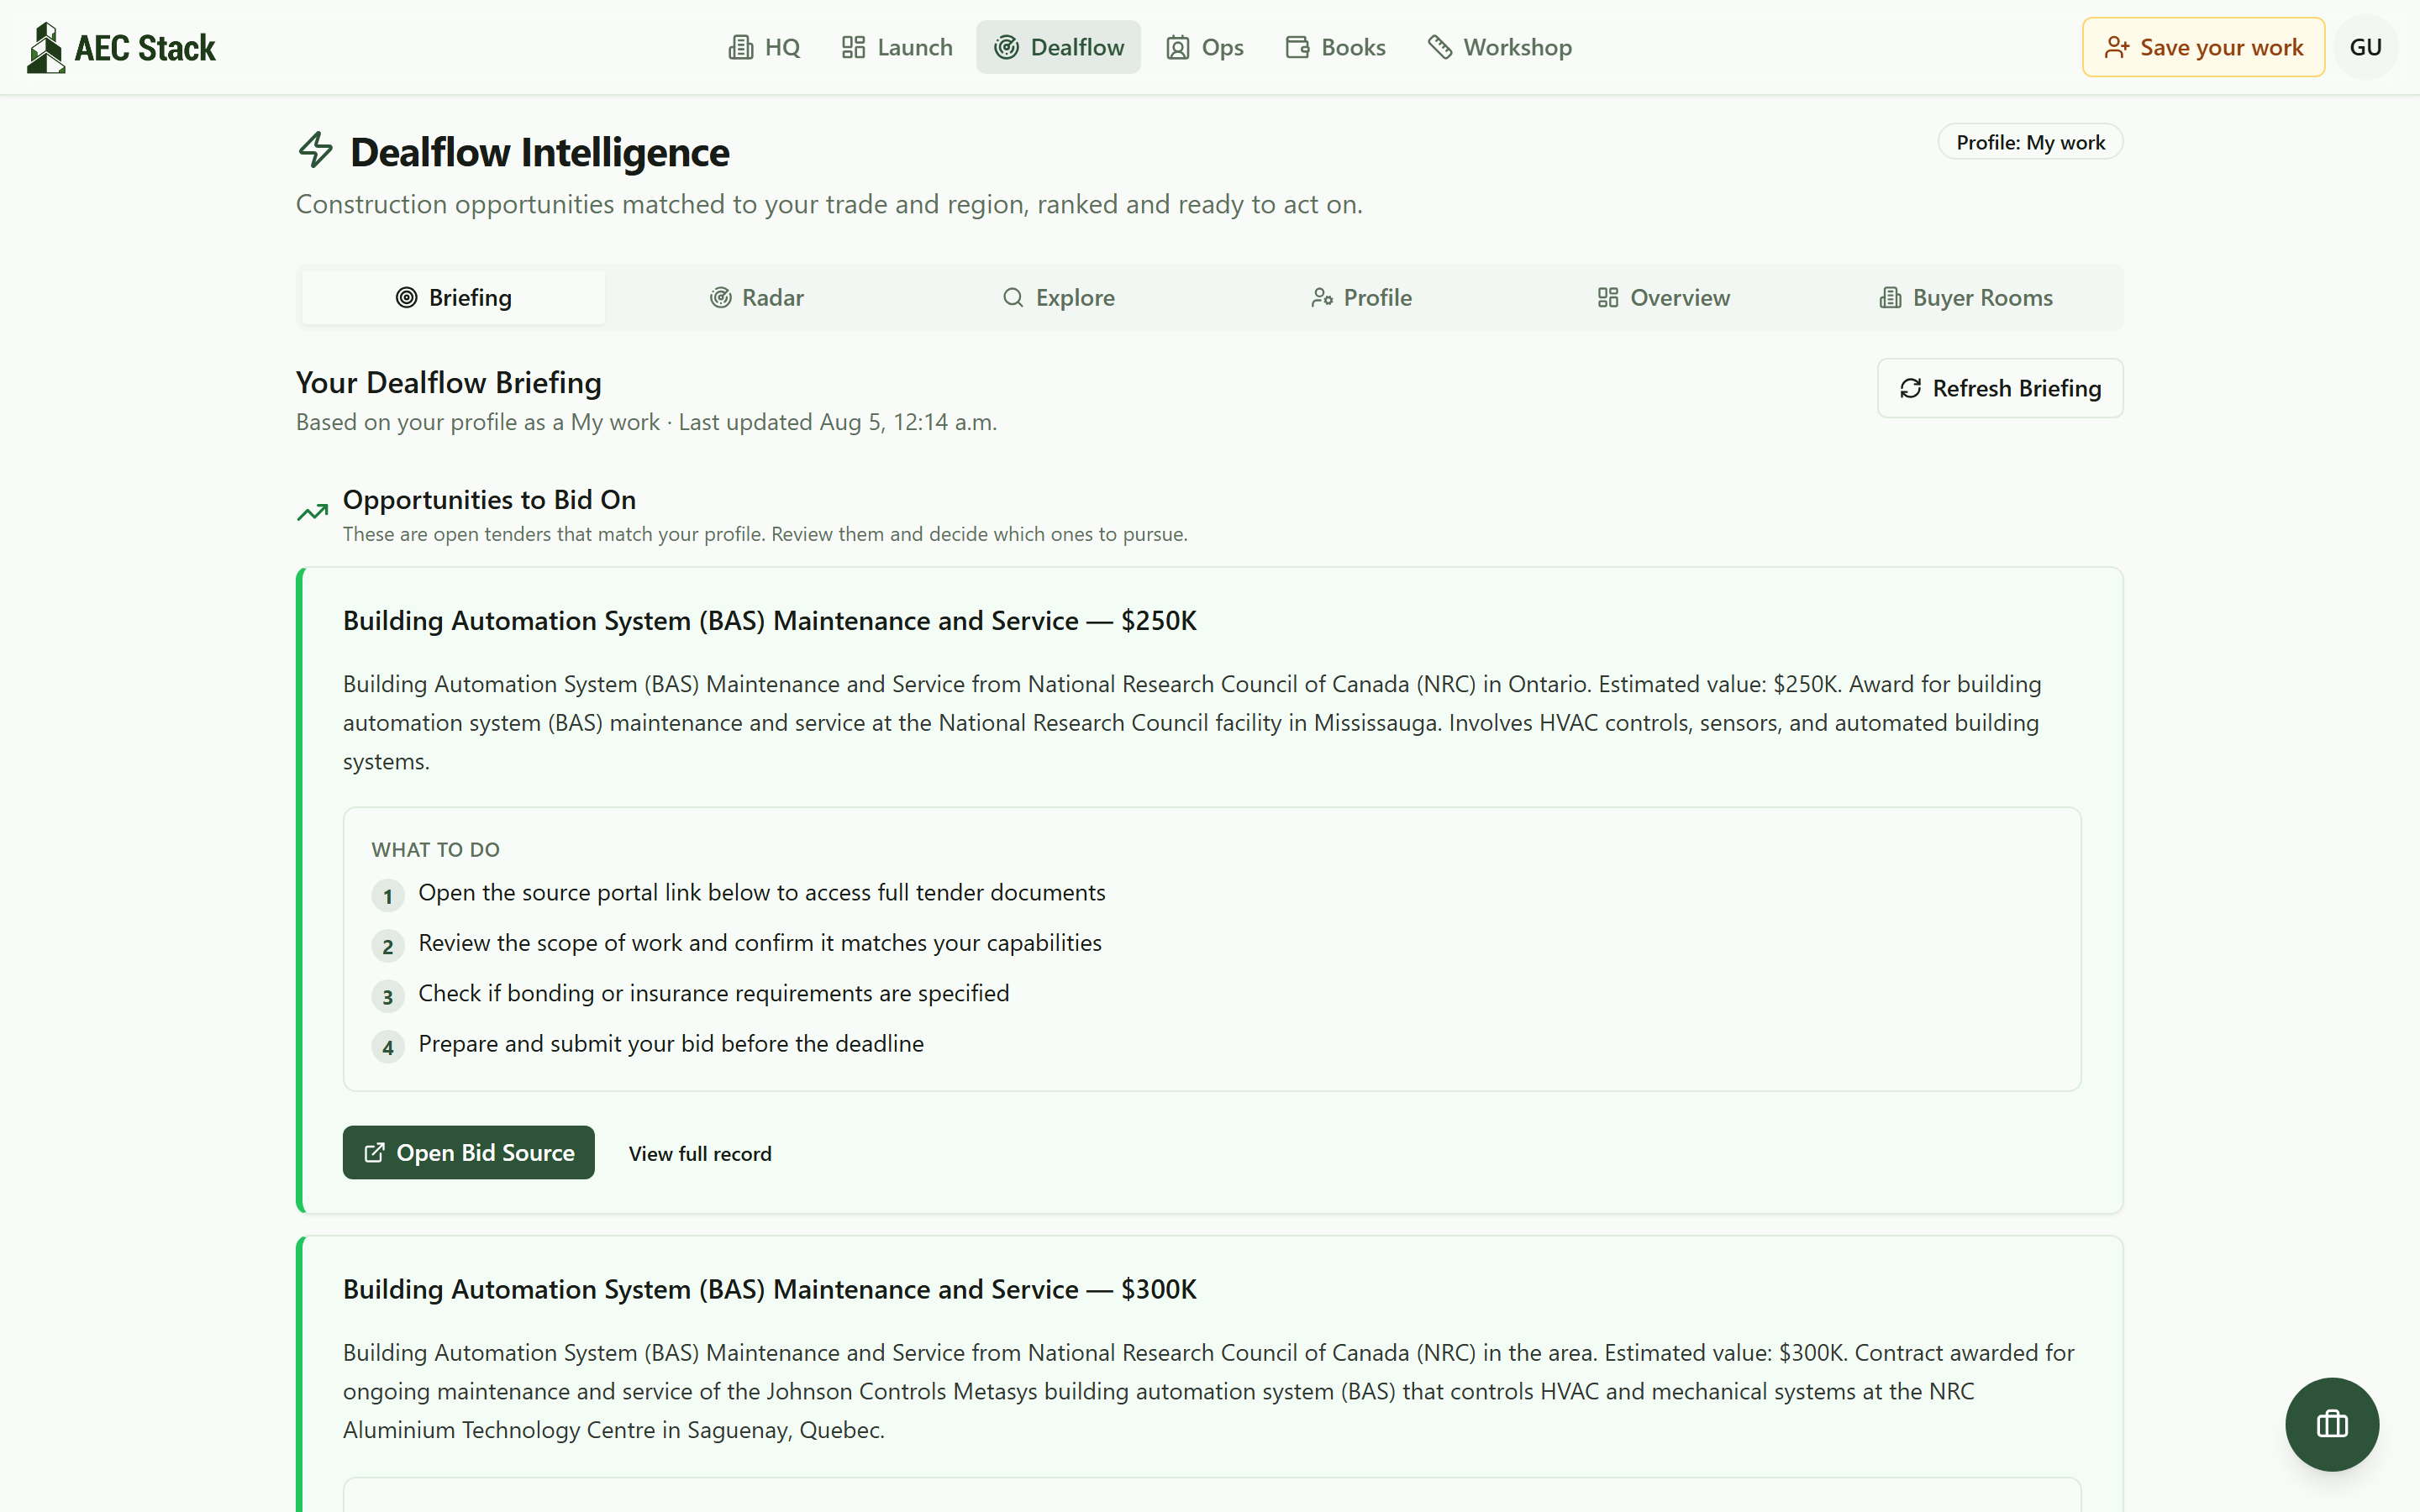Click the Dealflow Intelligence page title
The image size is (2420, 1512).
pyautogui.click(x=540, y=152)
